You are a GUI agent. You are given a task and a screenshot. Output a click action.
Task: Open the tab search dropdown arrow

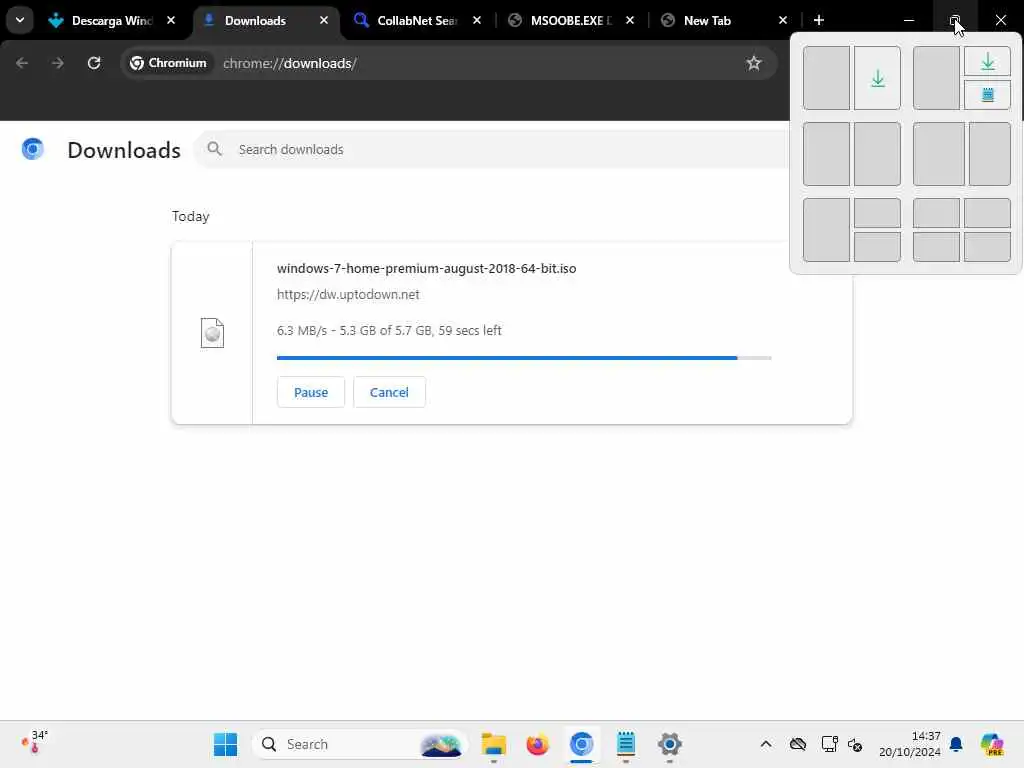20,20
